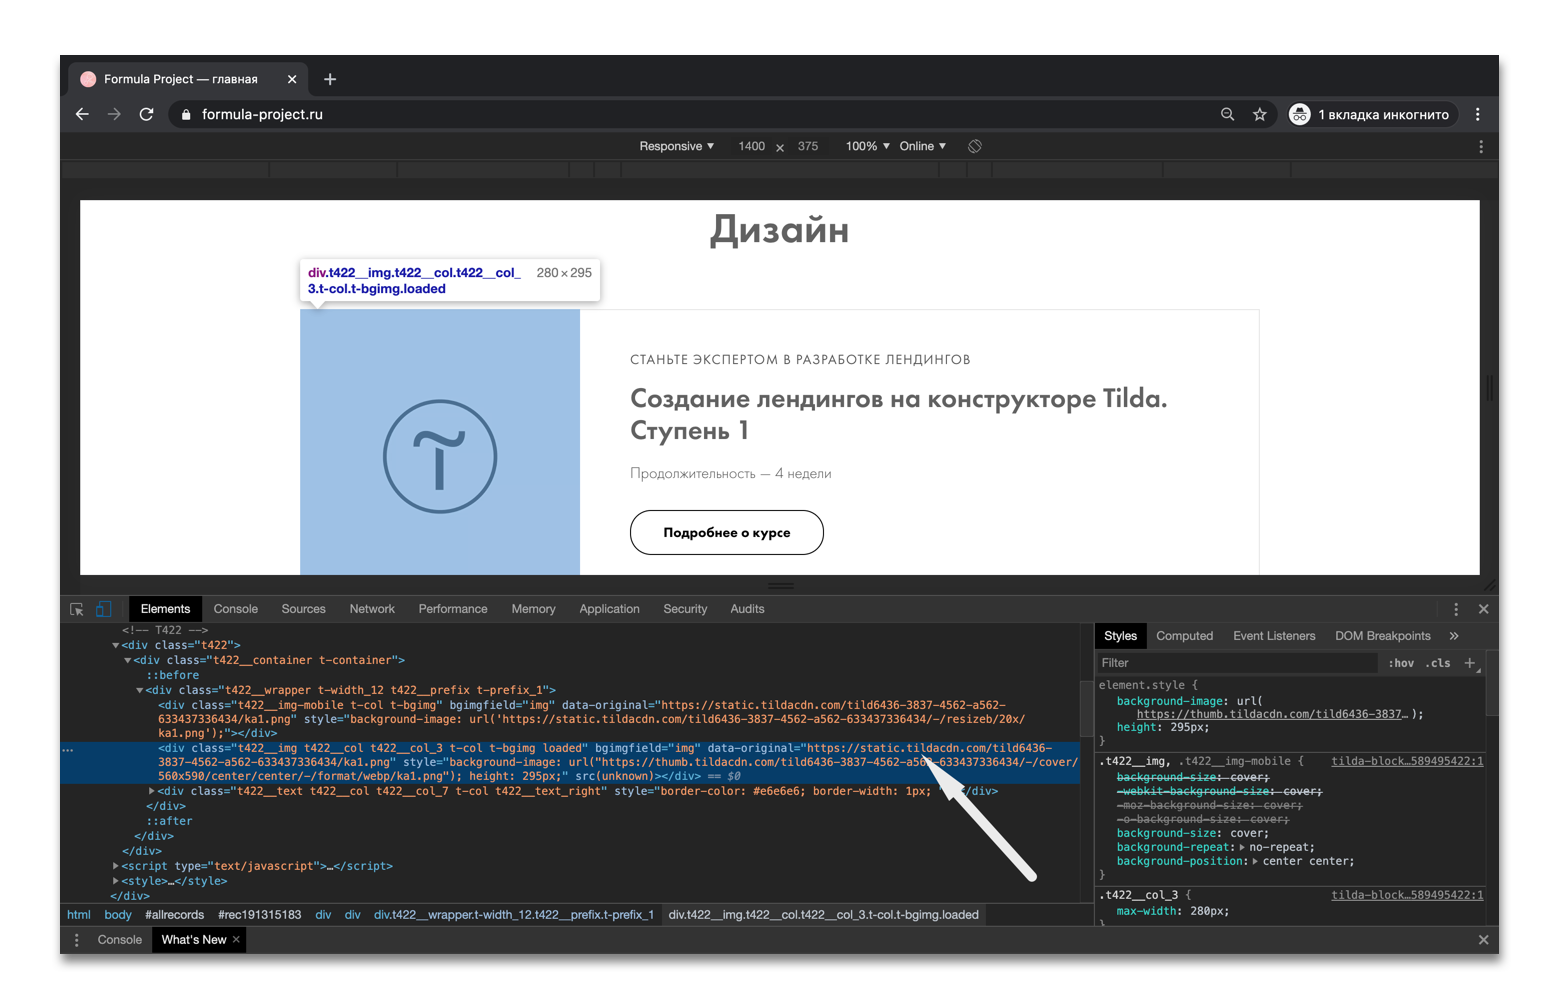This screenshot has width=1558, height=1008.
Task: Expand background-position property triangle
Action: coord(1255,861)
